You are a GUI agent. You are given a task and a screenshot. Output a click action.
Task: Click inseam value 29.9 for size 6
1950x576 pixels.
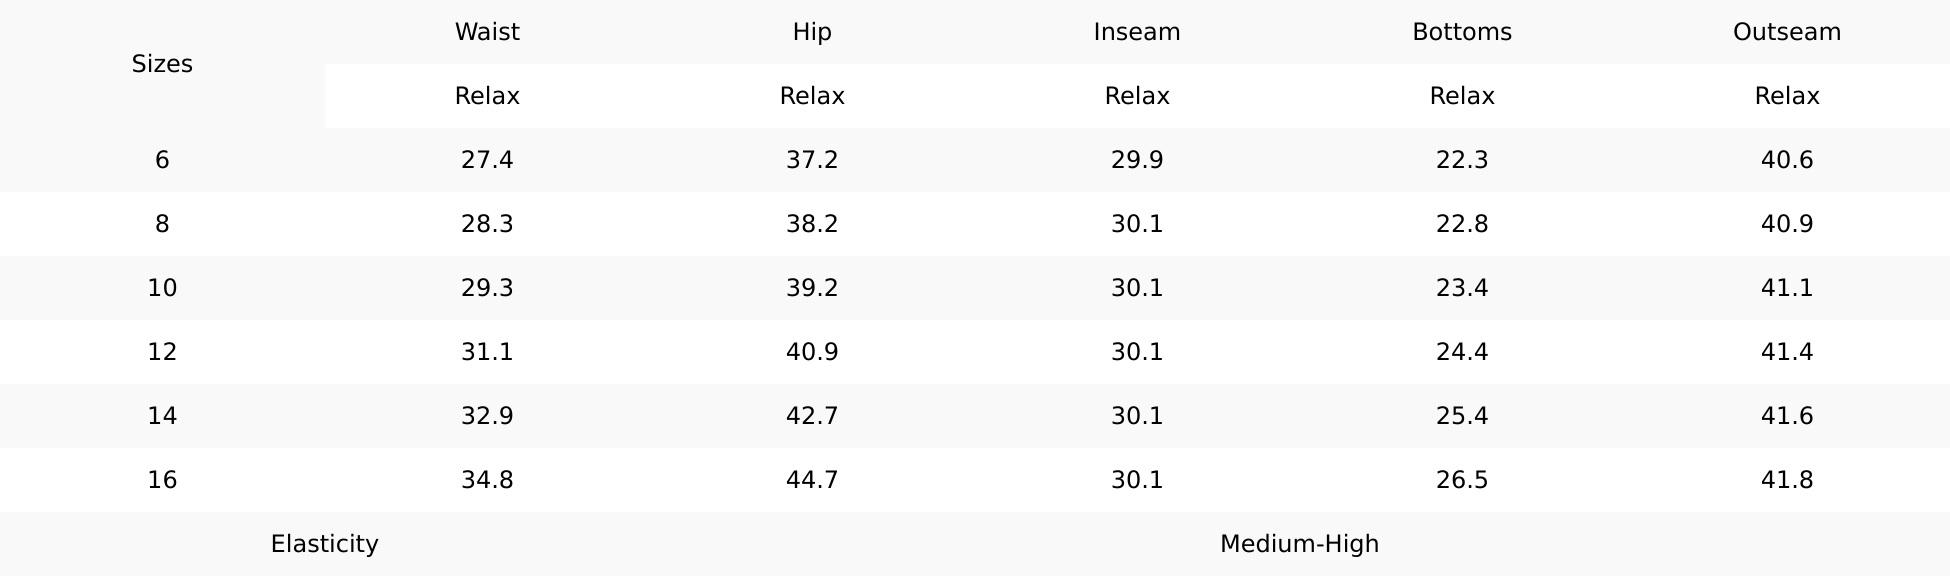coord(1137,160)
